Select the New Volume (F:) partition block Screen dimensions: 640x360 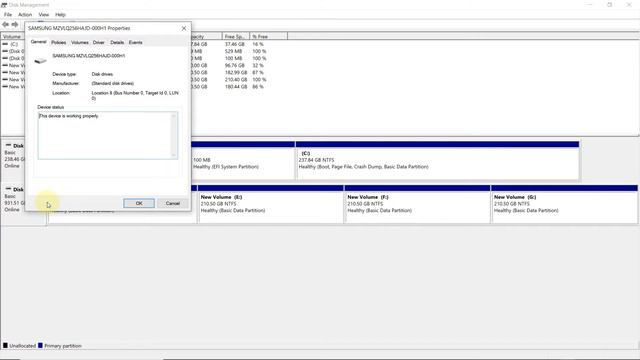(x=417, y=204)
